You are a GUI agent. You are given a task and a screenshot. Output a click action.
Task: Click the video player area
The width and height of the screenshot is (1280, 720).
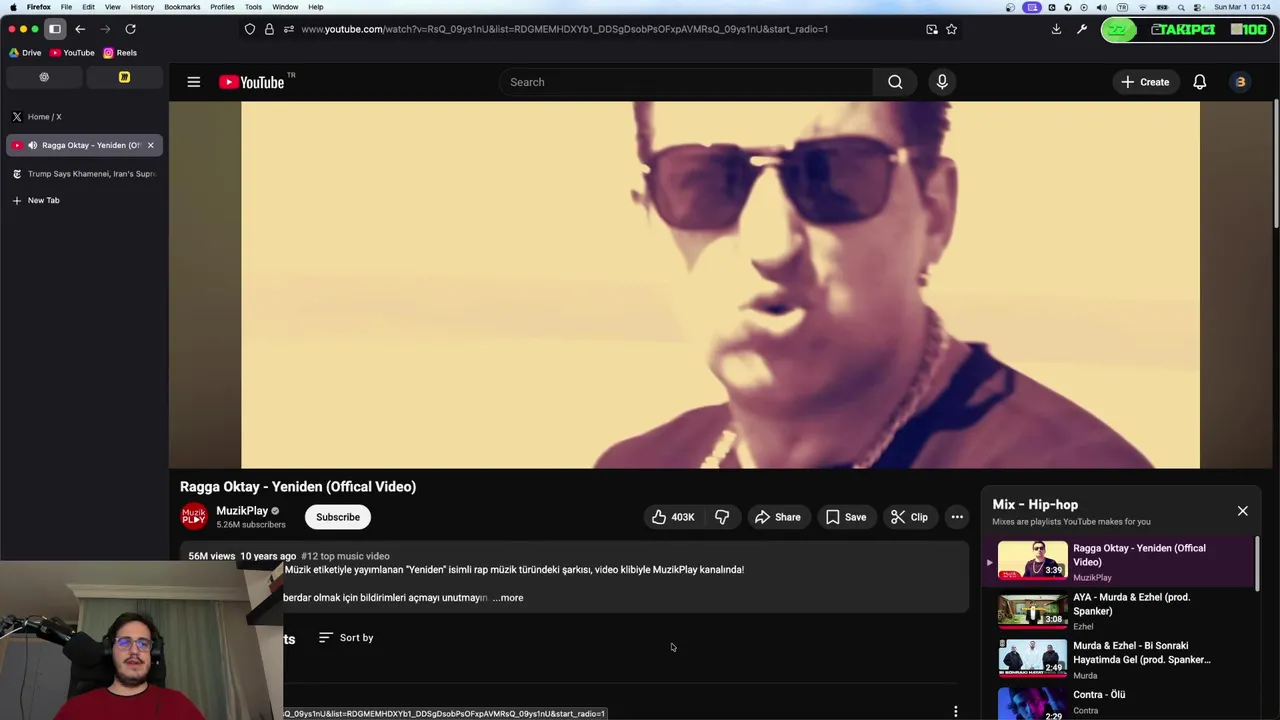(x=720, y=285)
